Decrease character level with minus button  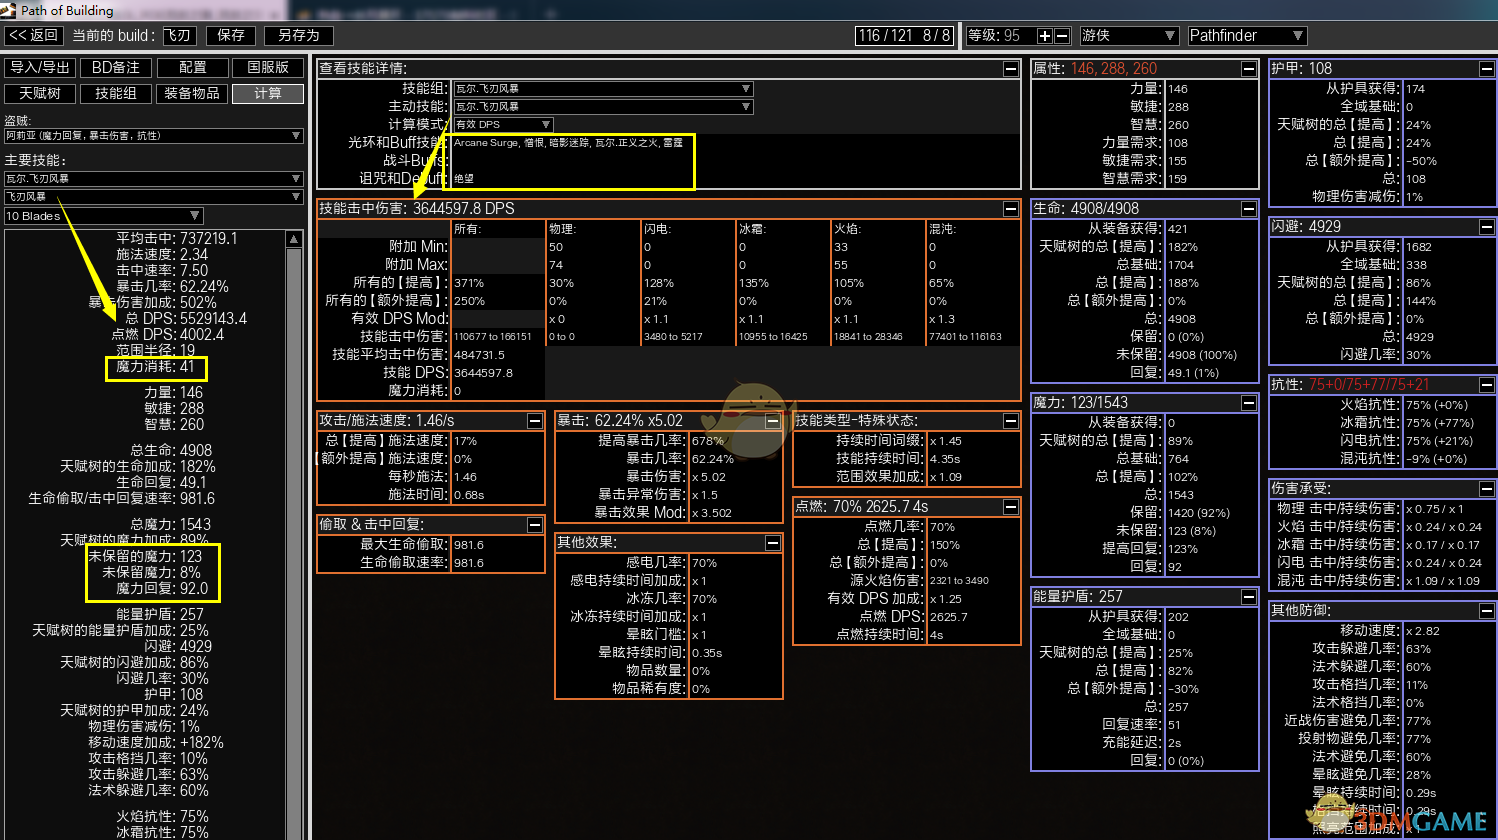click(1062, 36)
